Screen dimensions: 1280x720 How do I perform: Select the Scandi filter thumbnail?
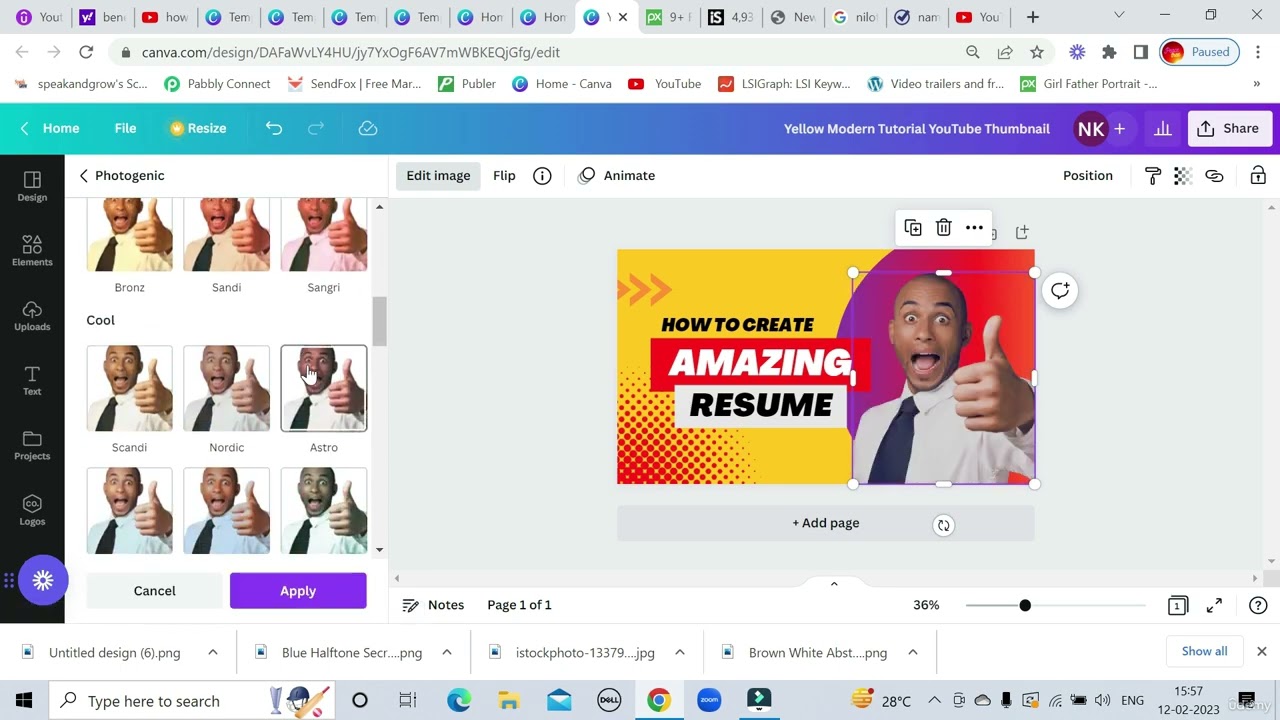129,388
